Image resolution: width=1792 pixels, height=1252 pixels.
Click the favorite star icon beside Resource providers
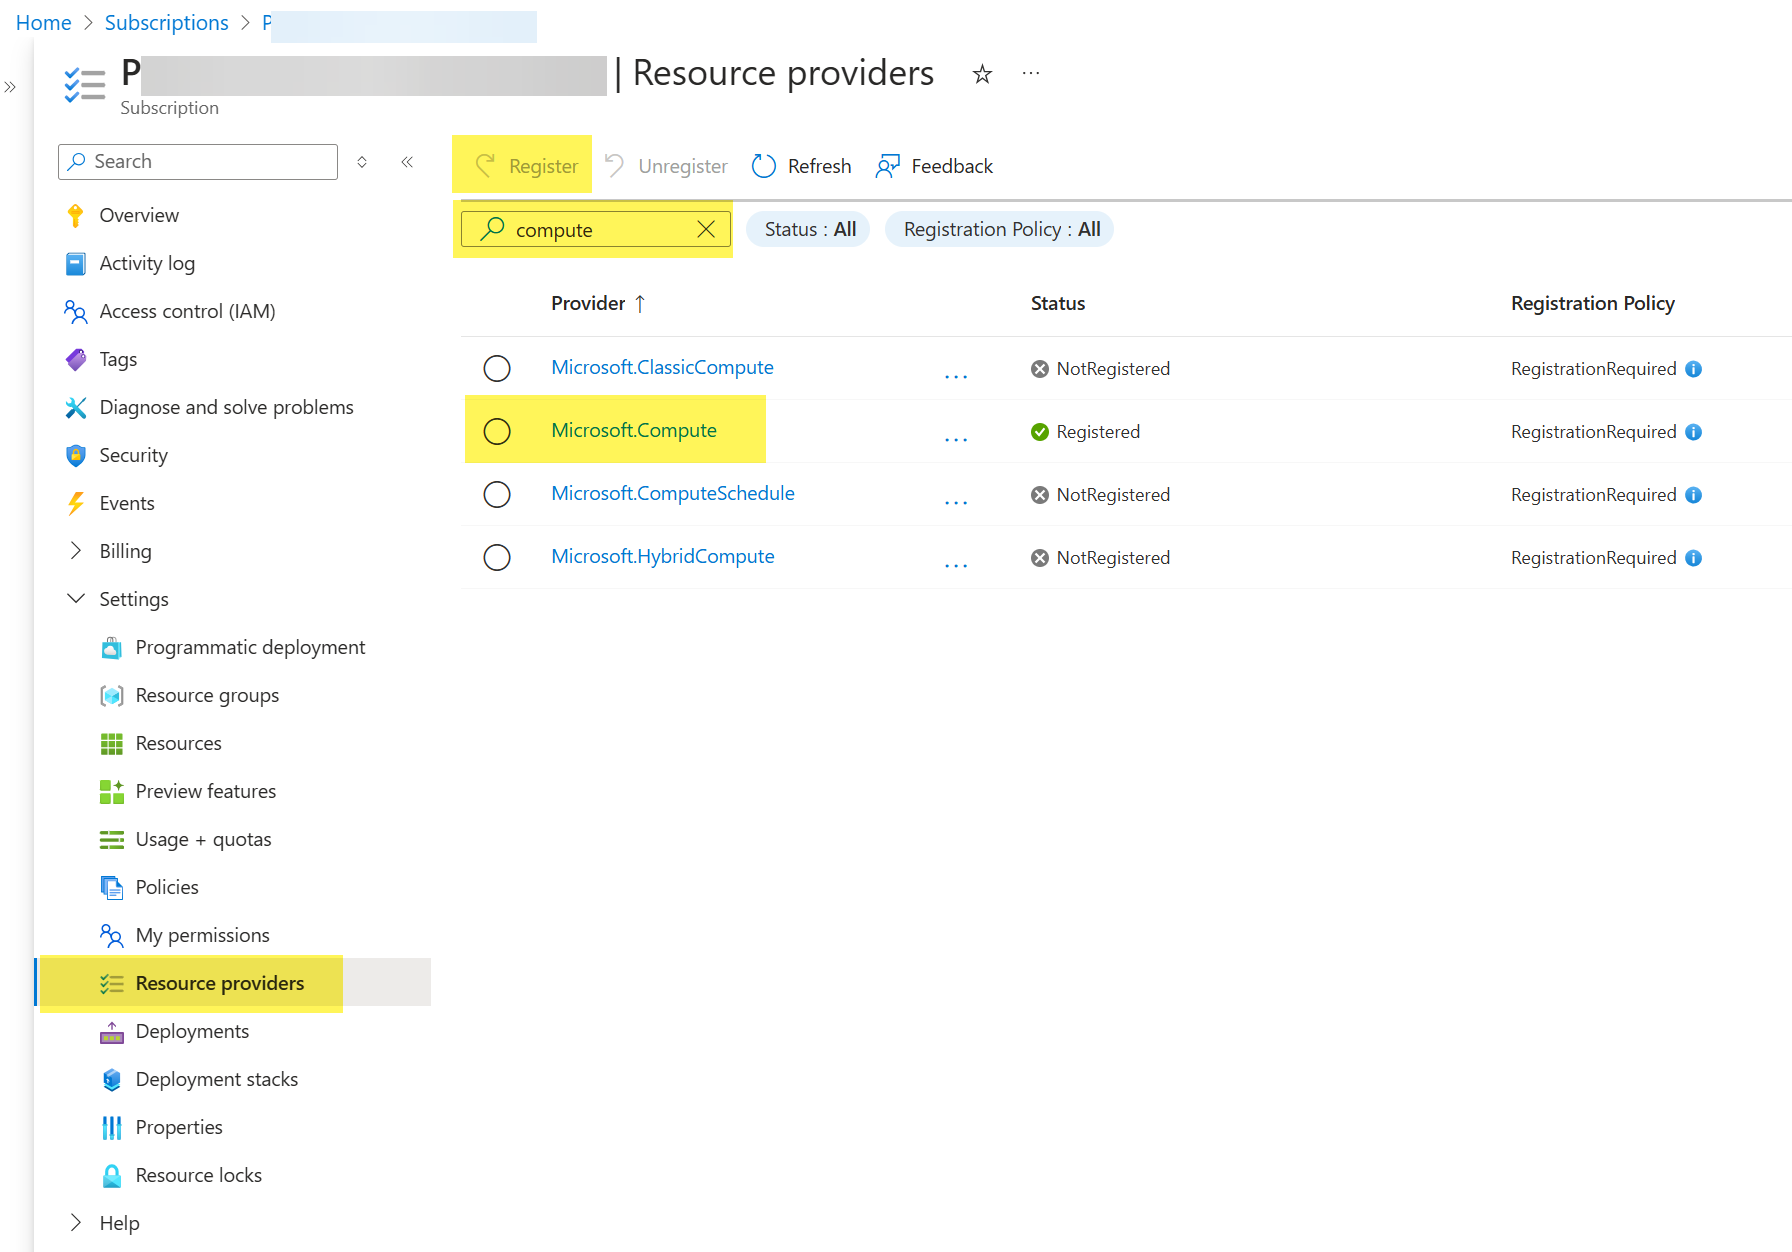point(982,74)
